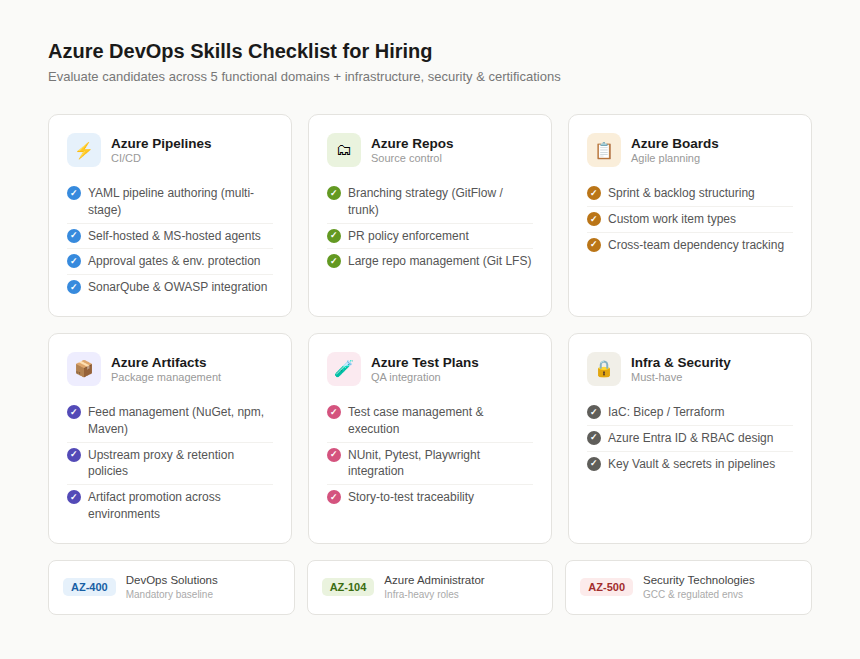
Task: Toggle the IaC: Bicep / Terraform checkmark
Action: 594,412
